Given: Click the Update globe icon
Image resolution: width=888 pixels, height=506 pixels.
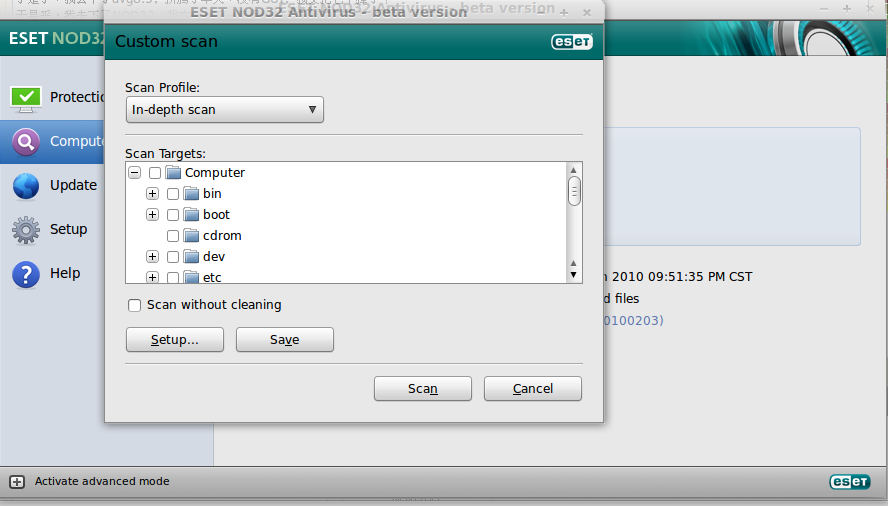Looking at the screenshot, I should click(x=25, y=186).
